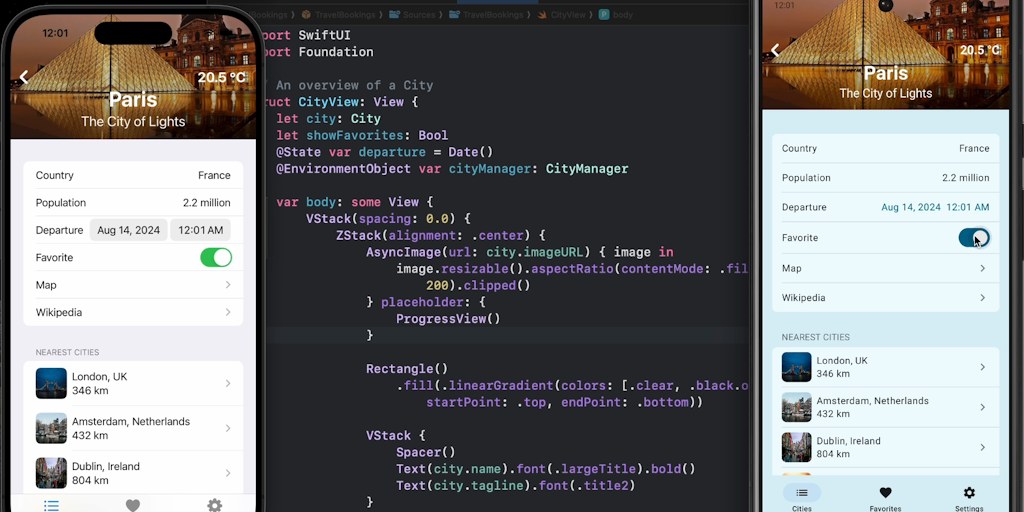The image size is (1024, 512).
Task: Tap the back chevron on the iOS phone
Action: click(24, 77)
